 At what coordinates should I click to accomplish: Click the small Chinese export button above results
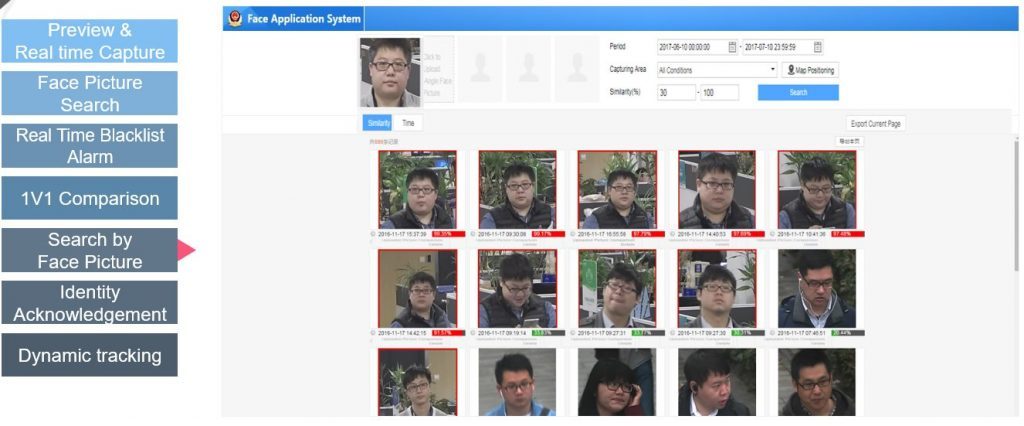point(849,141)
